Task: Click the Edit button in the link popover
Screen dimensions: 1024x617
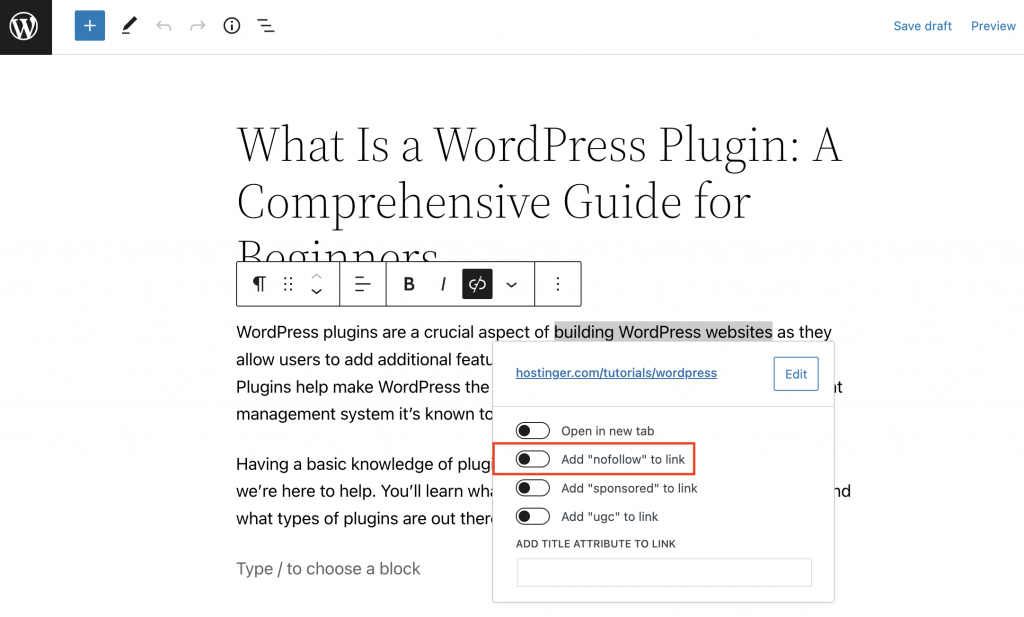Action: (795, 373)
